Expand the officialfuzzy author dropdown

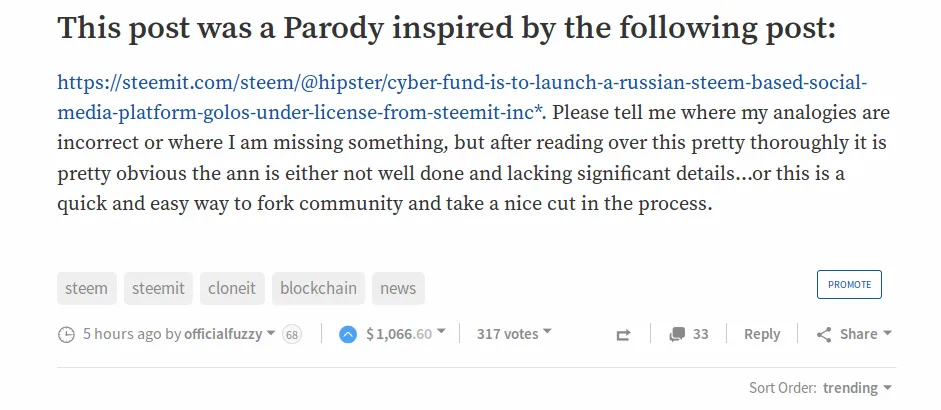271,333
